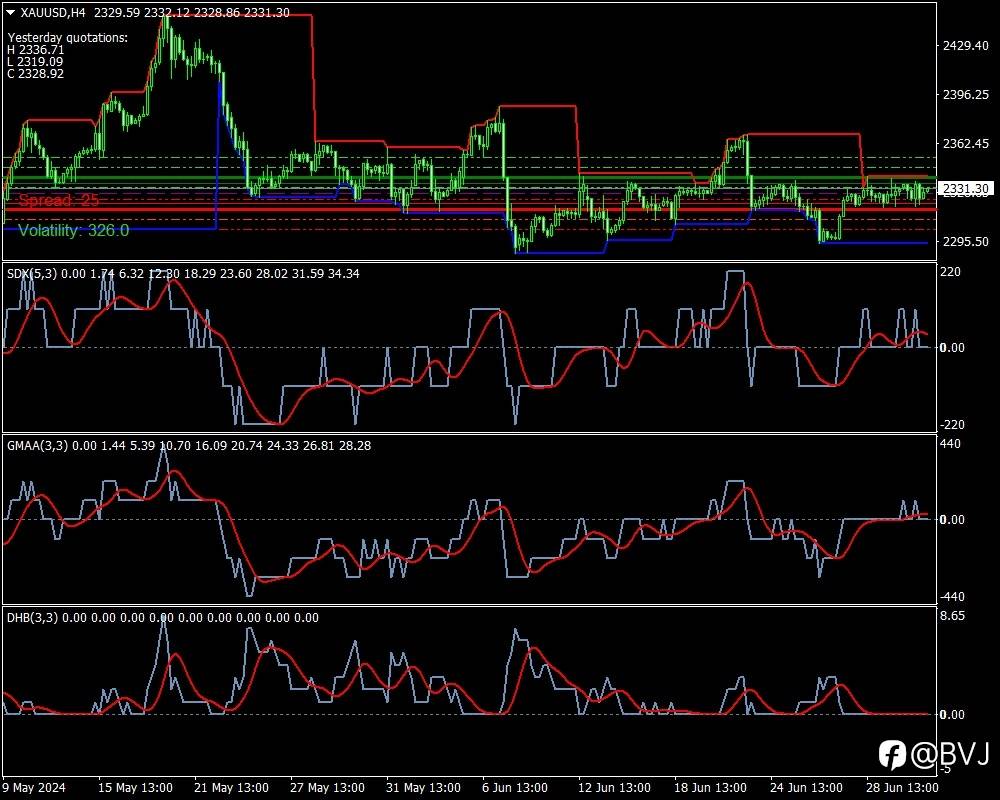
Task: Click the 220 level on SDX scale
Action: pos(950,272)
